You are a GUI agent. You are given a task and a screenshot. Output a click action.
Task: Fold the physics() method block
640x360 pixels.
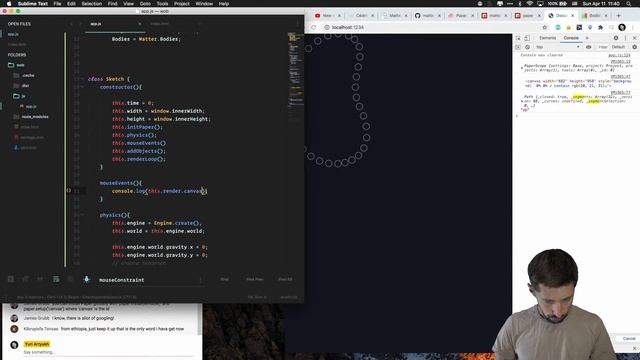(82, 215)
